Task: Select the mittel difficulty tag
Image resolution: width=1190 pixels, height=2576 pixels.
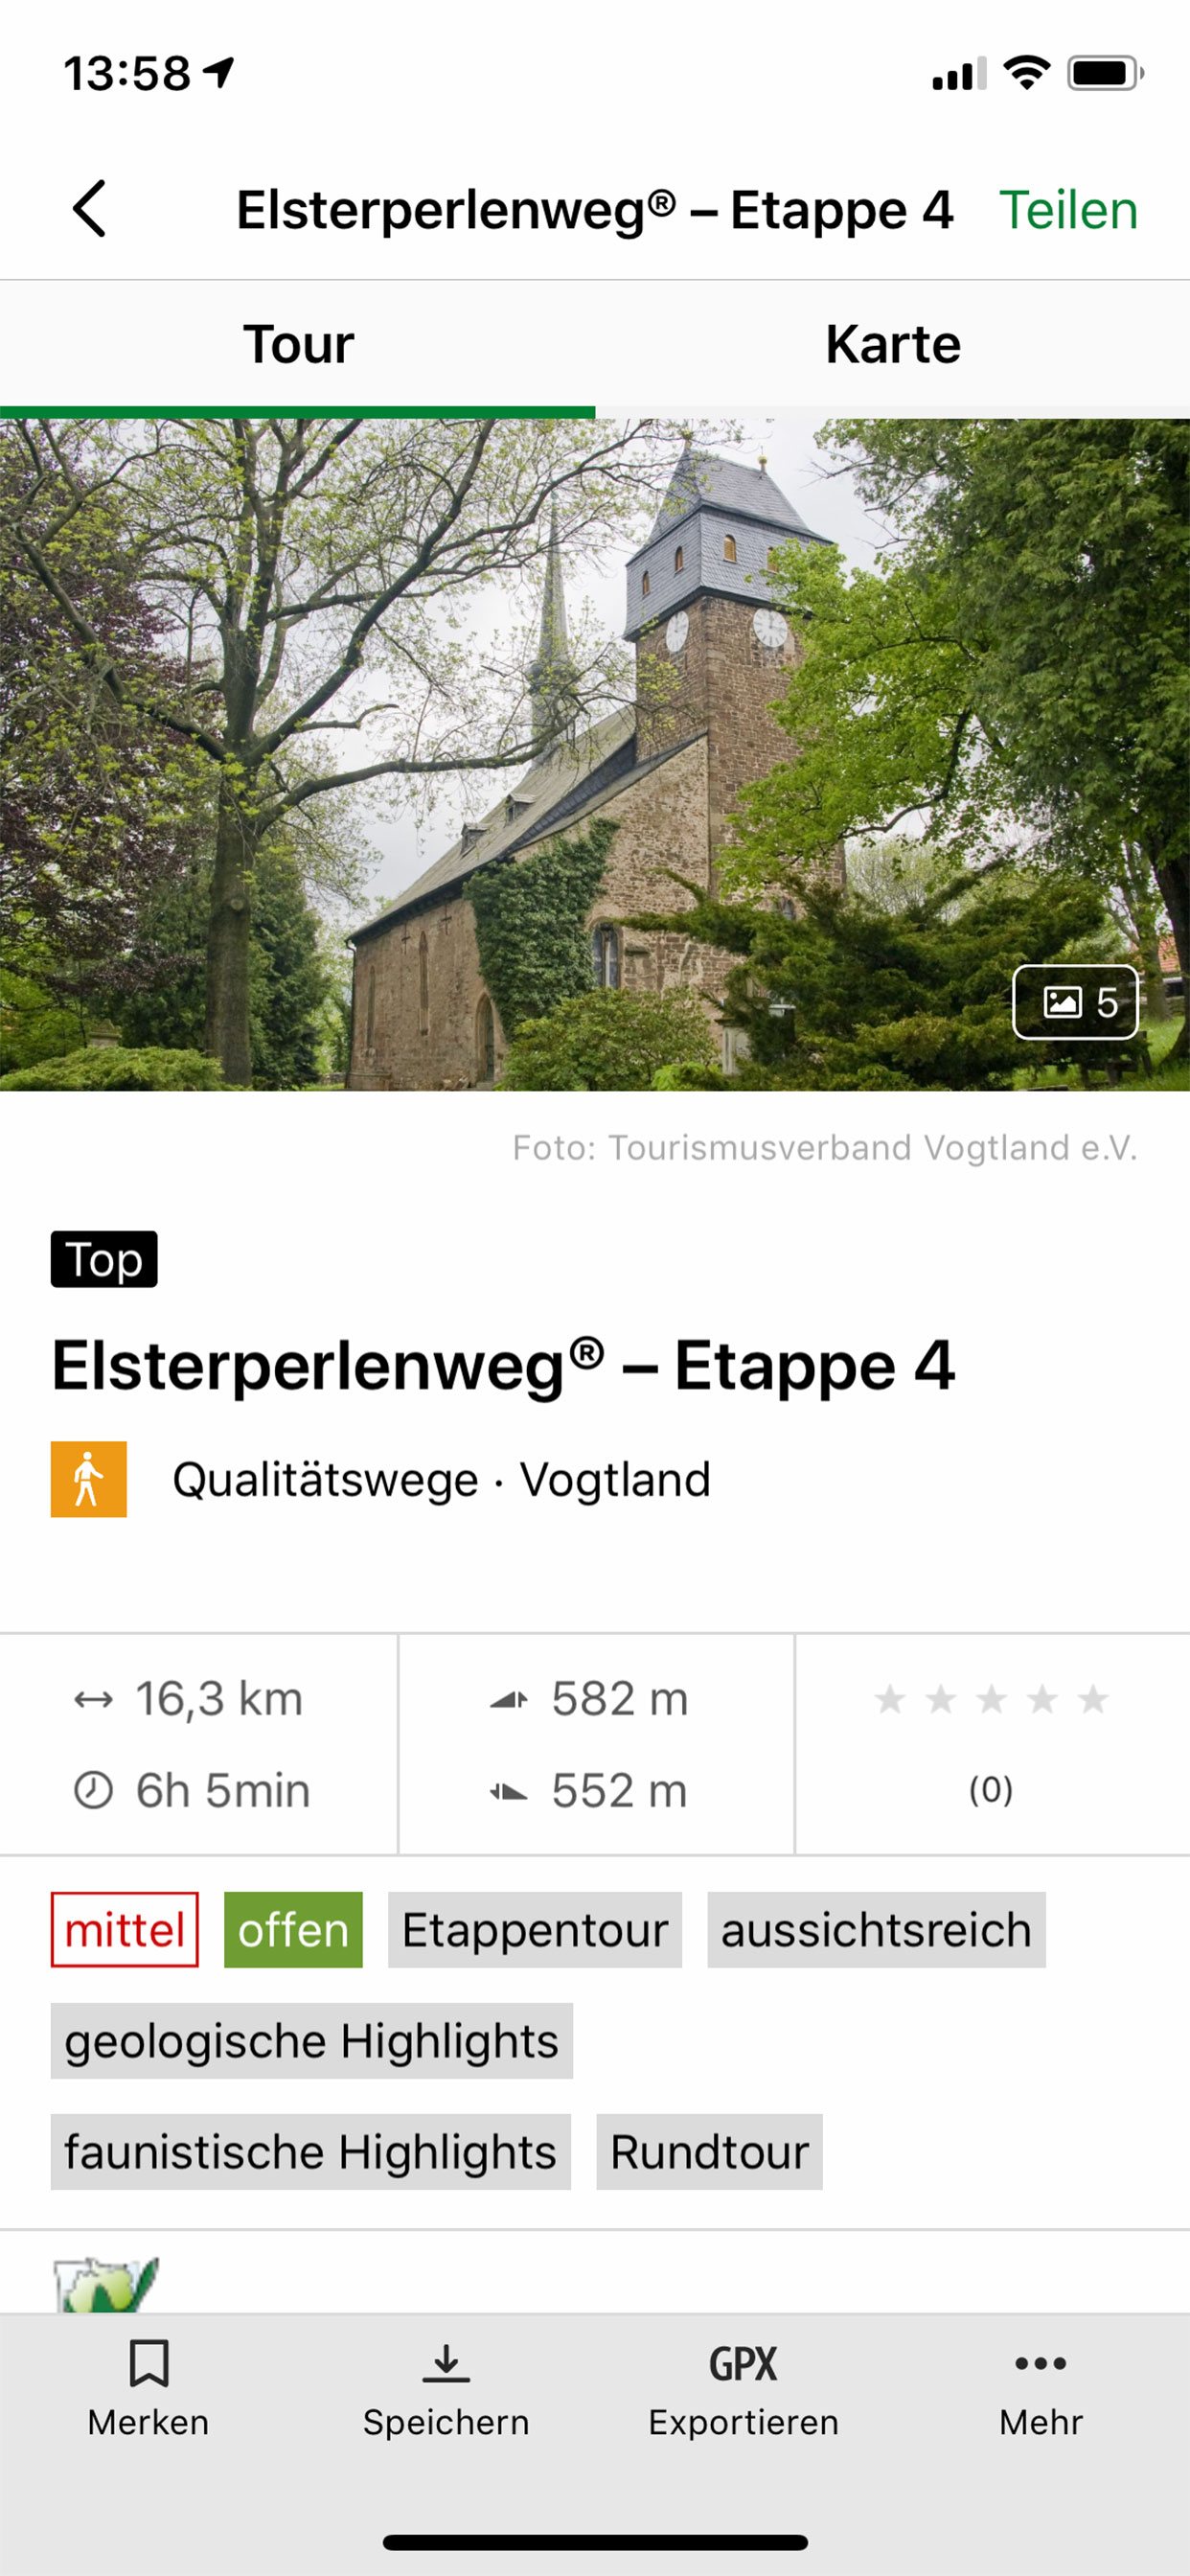Action: 125,1929
